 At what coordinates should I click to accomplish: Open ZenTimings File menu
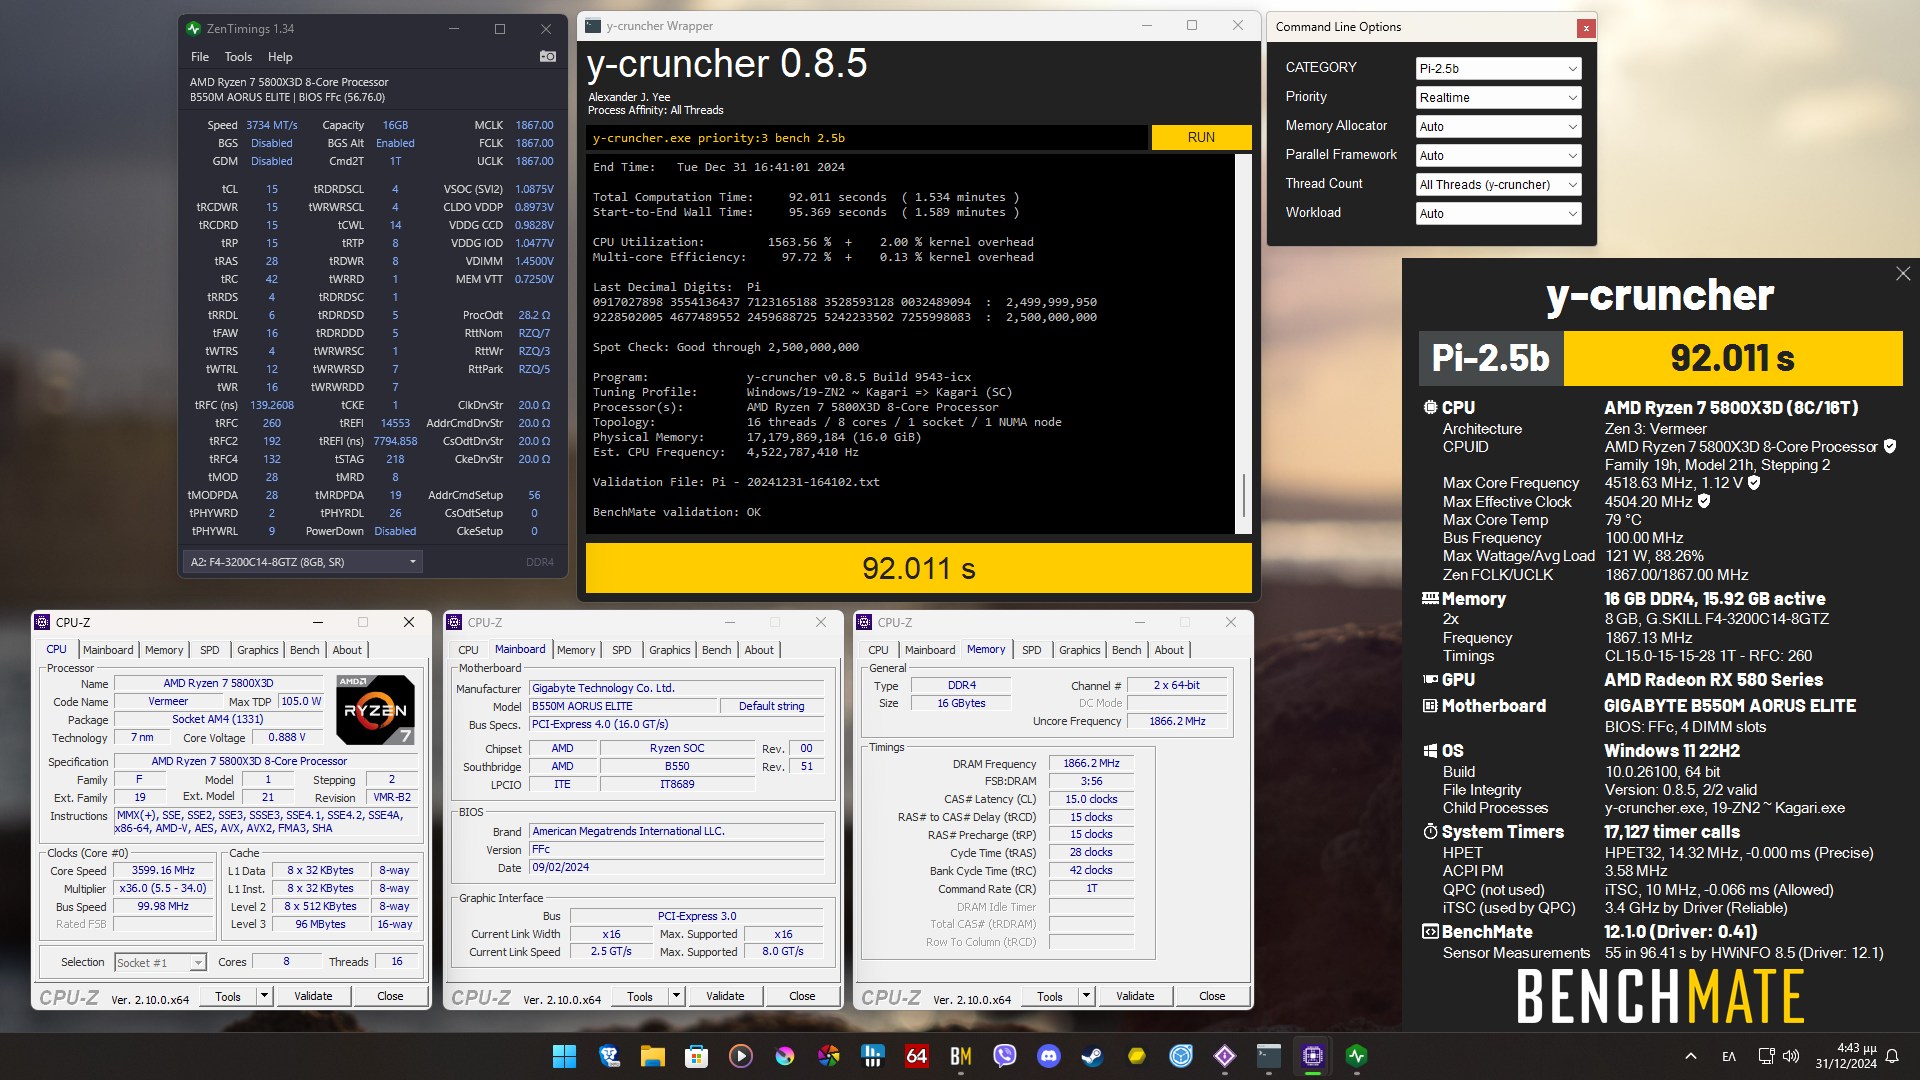(x=200, y=57)
